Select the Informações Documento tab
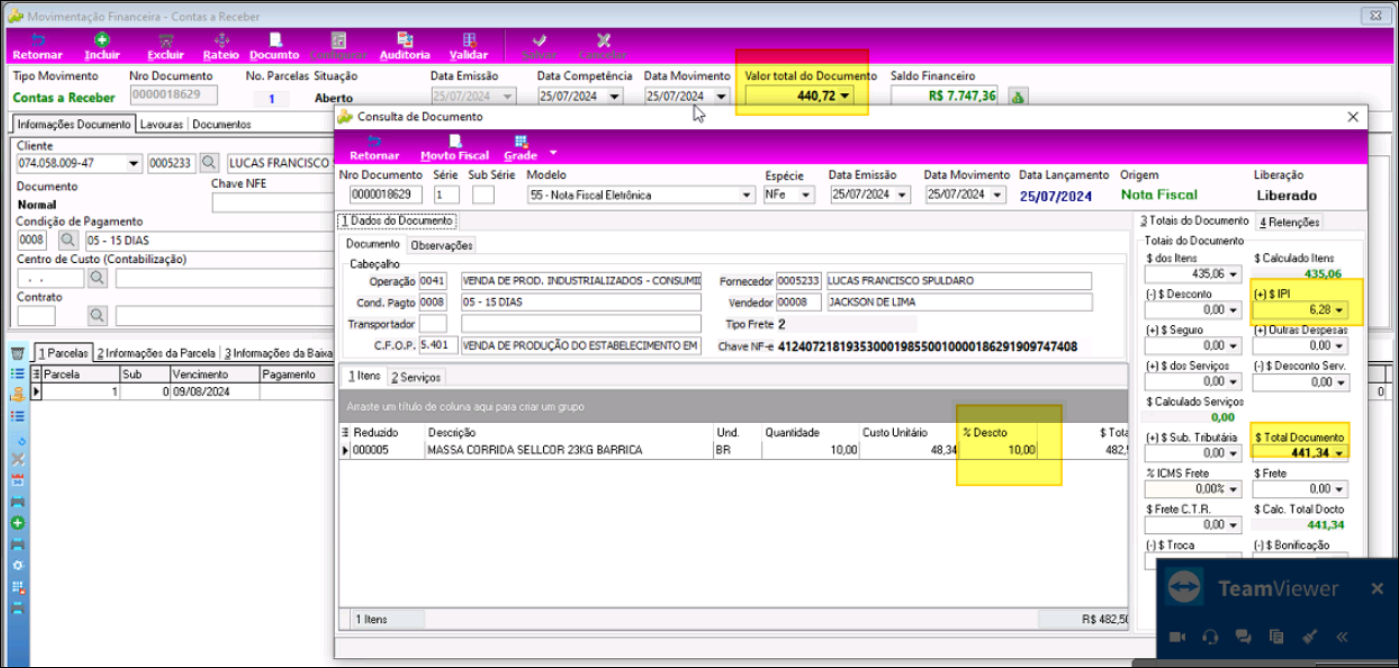1399x668 pixels. click(x=74, y=124)
